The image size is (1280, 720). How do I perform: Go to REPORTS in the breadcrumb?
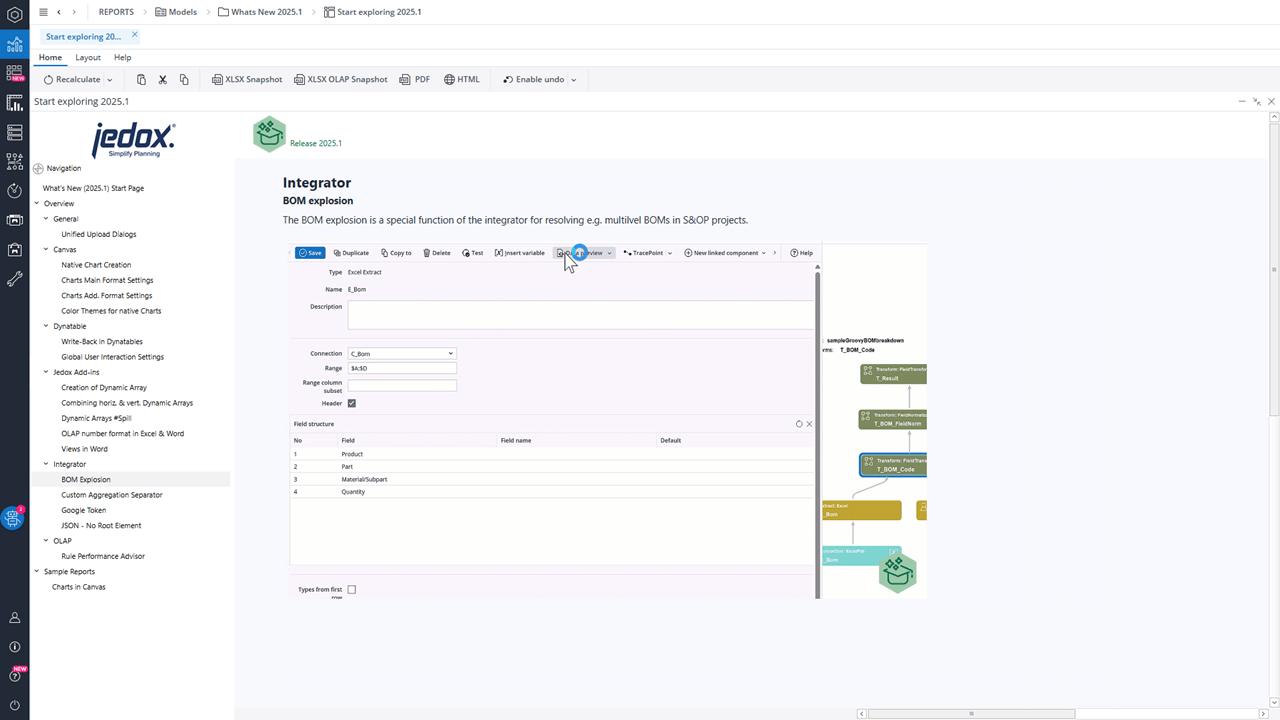pyautogui.click(x=116, y=12)
